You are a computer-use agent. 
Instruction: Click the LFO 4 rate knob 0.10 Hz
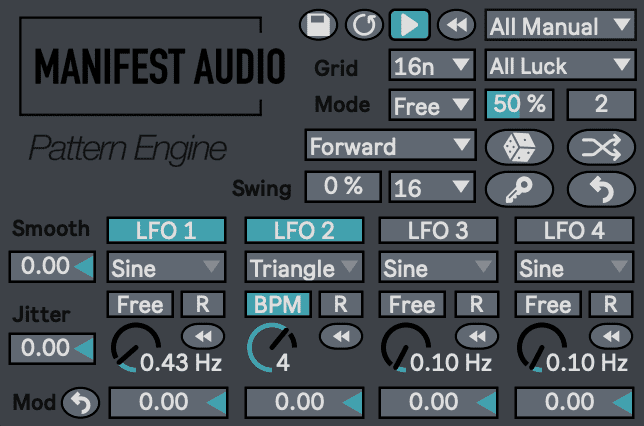click(x=542, y=348)
